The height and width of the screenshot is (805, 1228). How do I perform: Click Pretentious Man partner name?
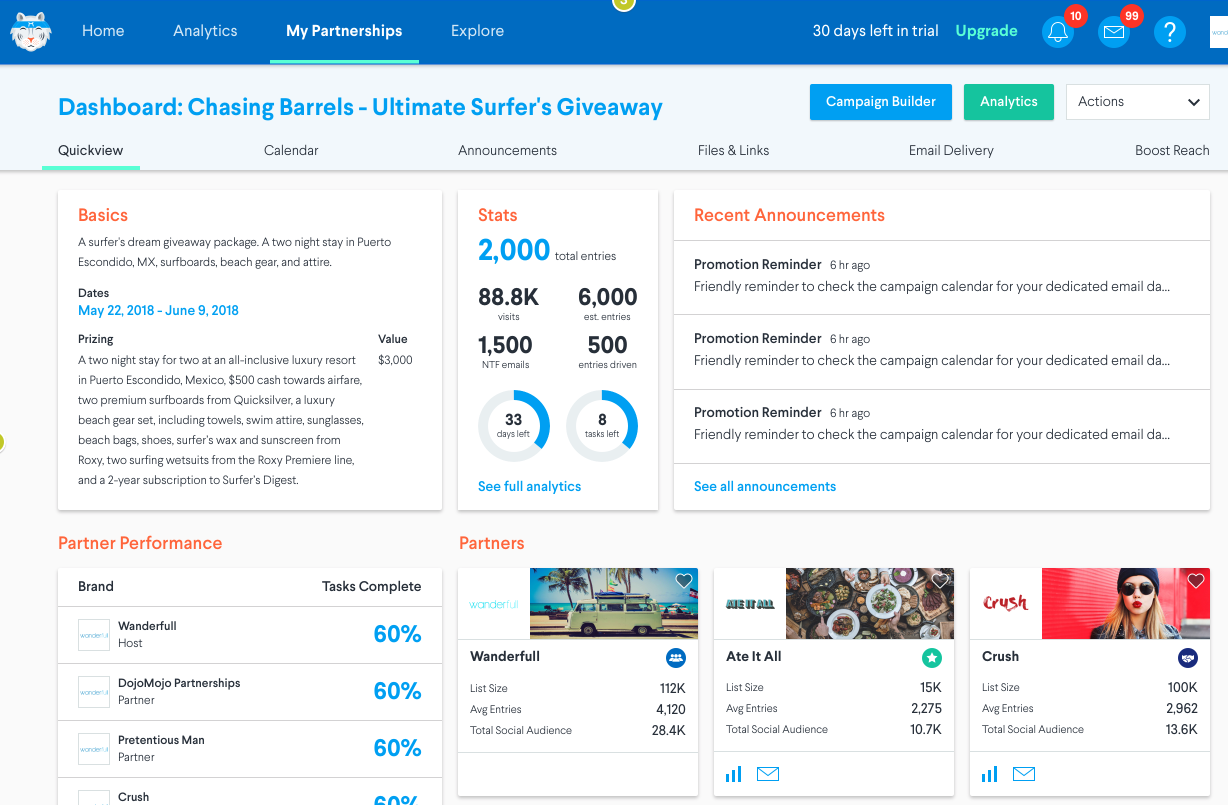161,740
